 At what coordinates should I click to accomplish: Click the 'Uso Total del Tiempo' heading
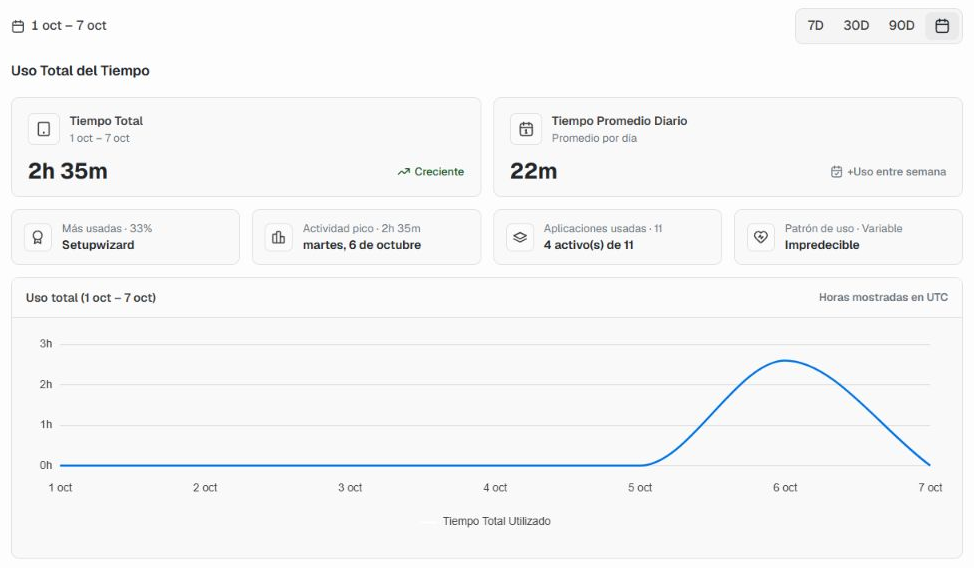coord(80,71)
